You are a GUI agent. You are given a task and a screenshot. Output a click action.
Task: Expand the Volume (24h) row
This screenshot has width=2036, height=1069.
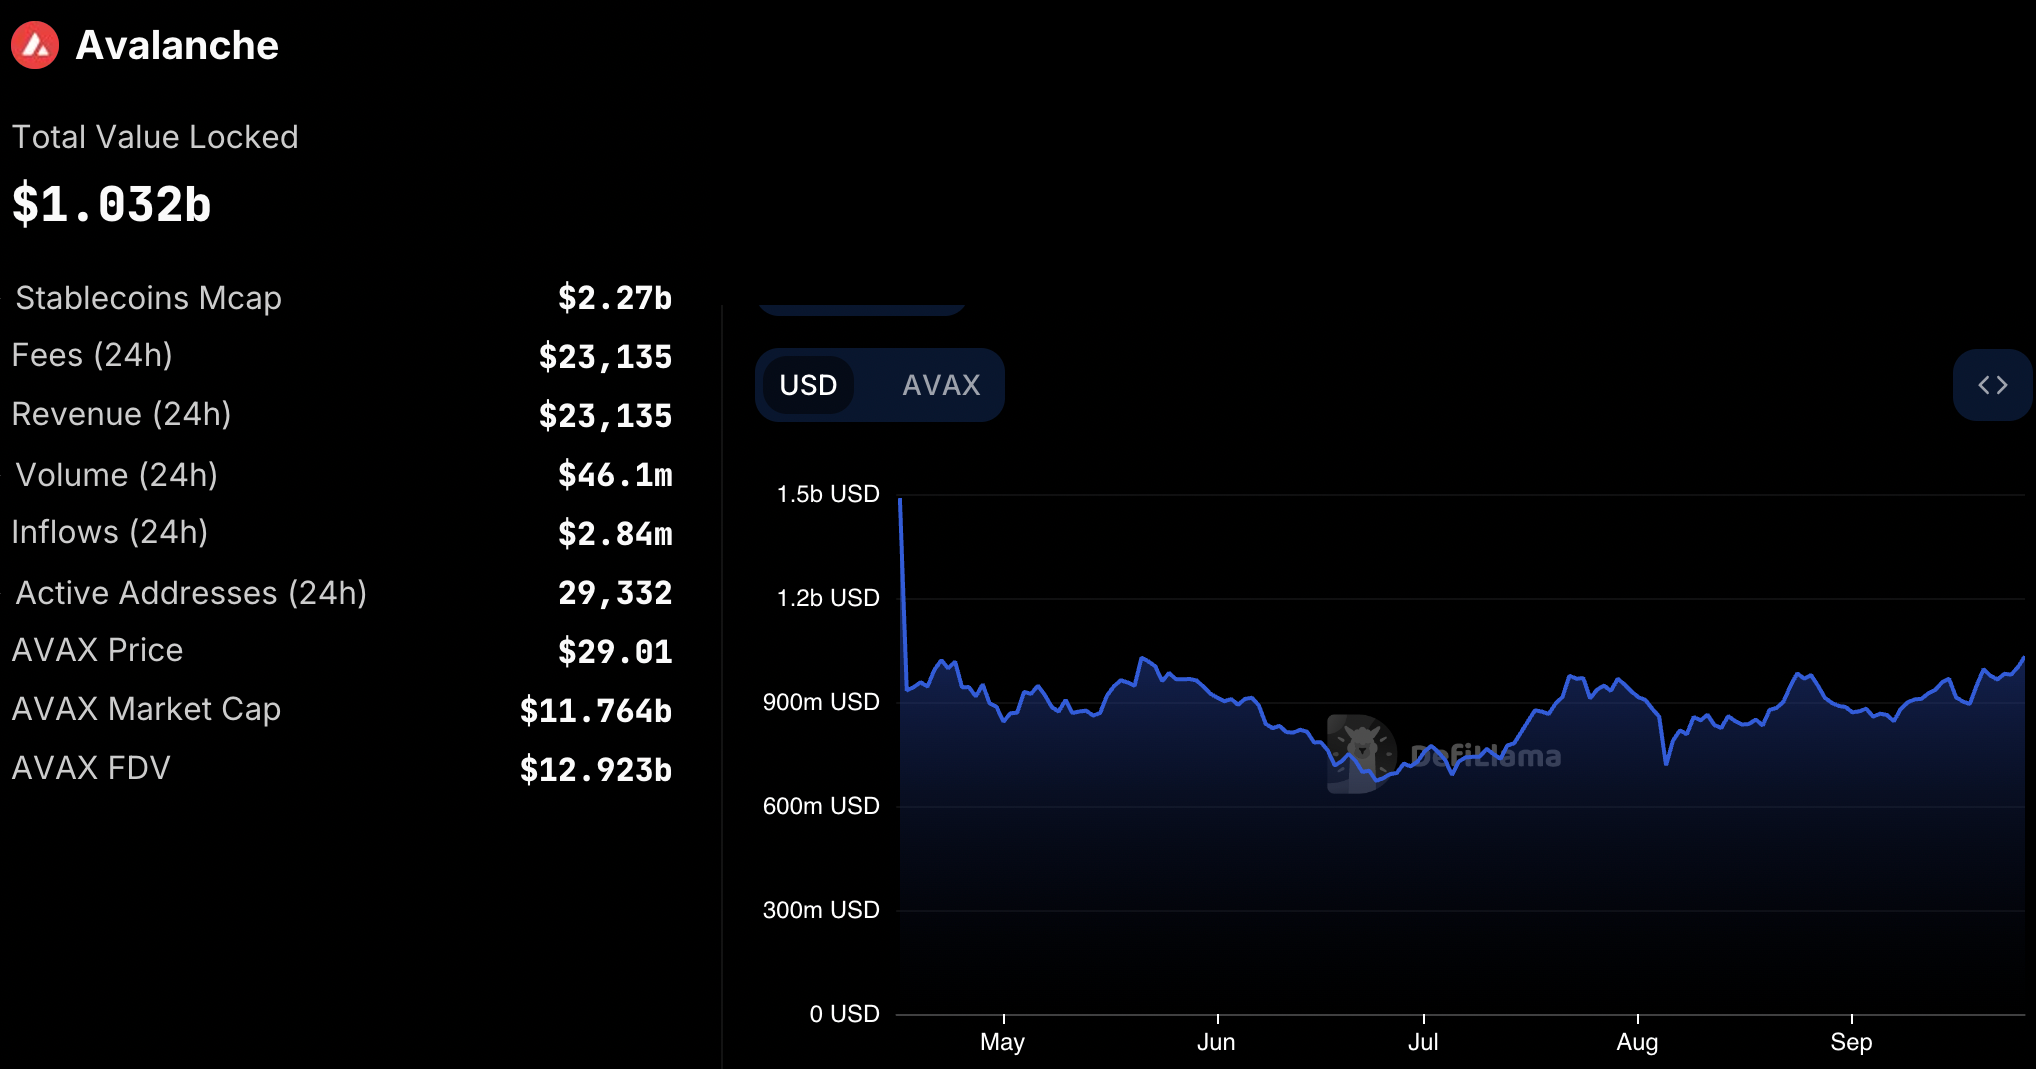[x=341, y=475]
